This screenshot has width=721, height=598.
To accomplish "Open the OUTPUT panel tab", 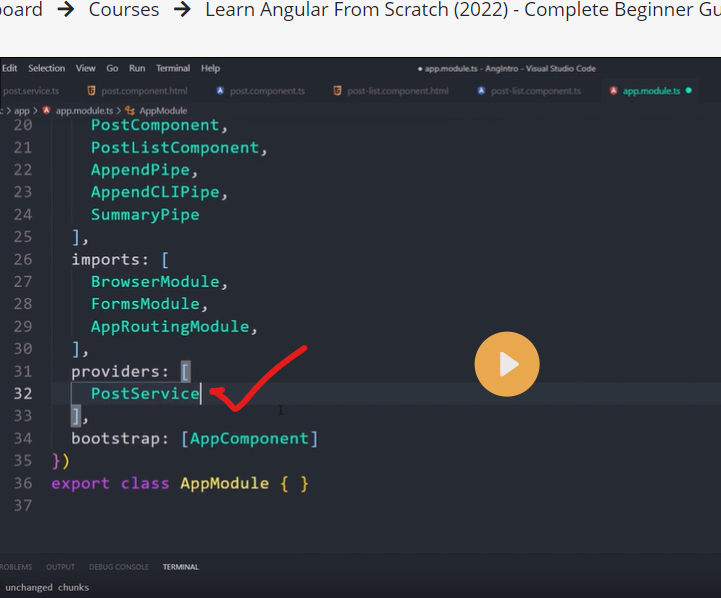I will point(60,567).
